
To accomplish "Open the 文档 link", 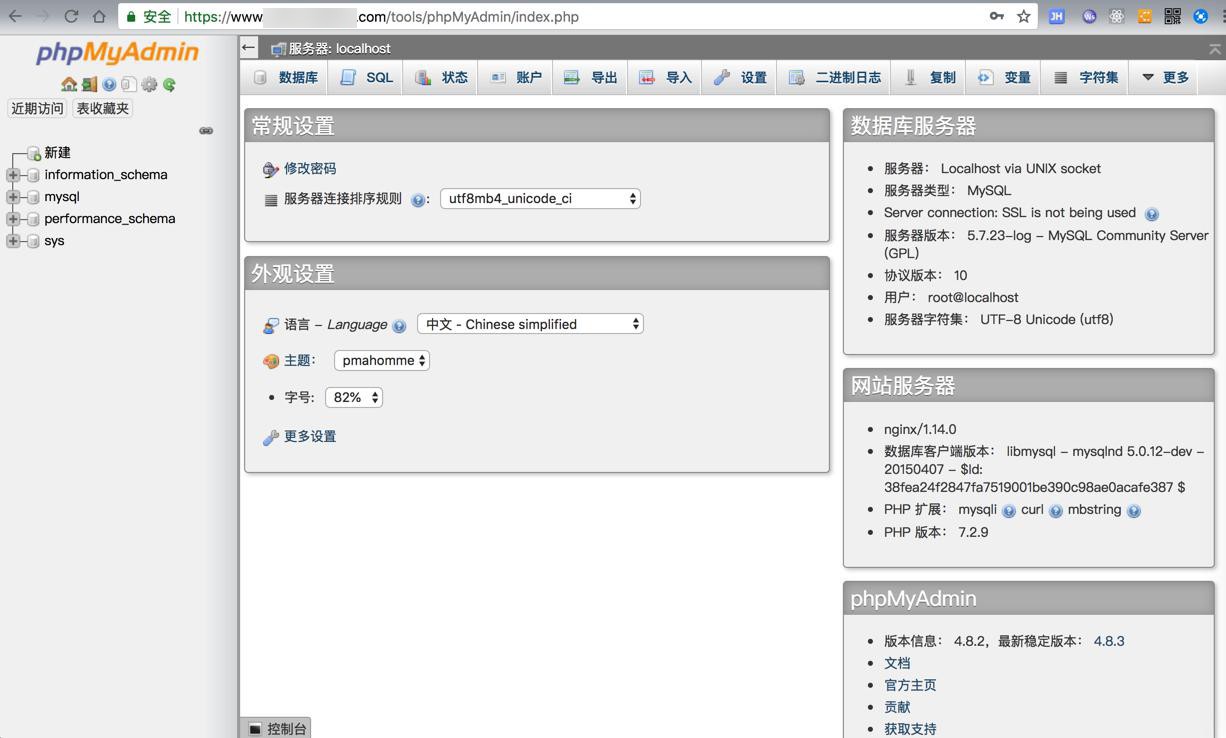I will pos(897,663).
